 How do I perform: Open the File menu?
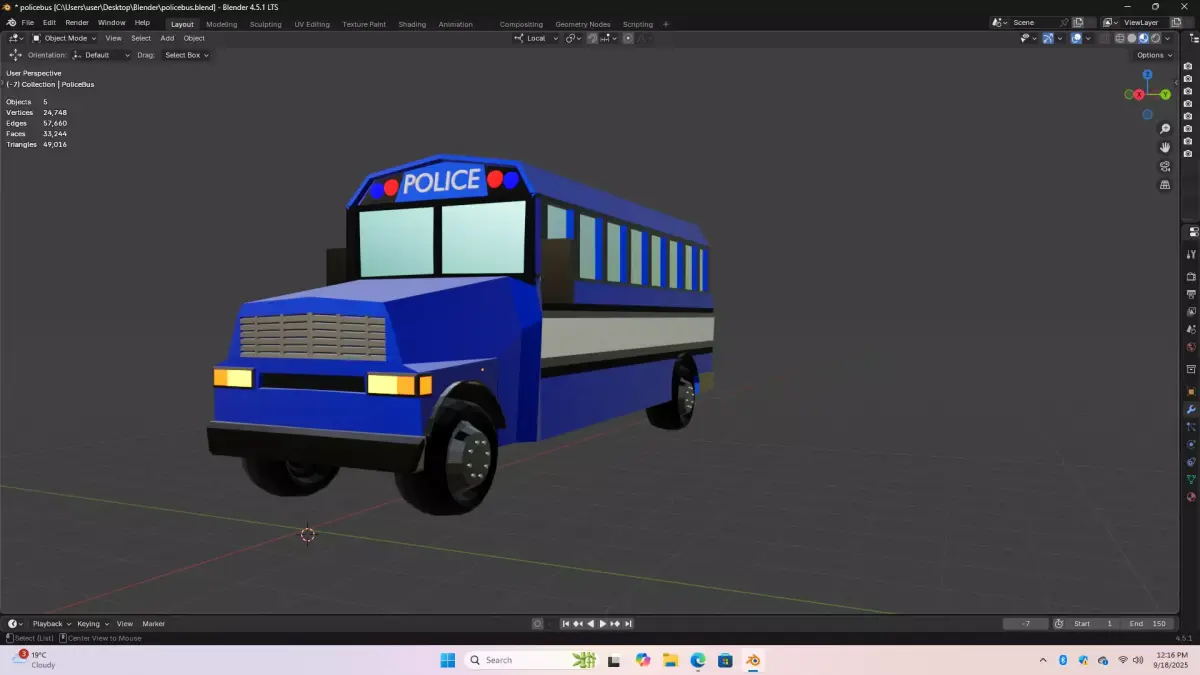tap(27, 23)
